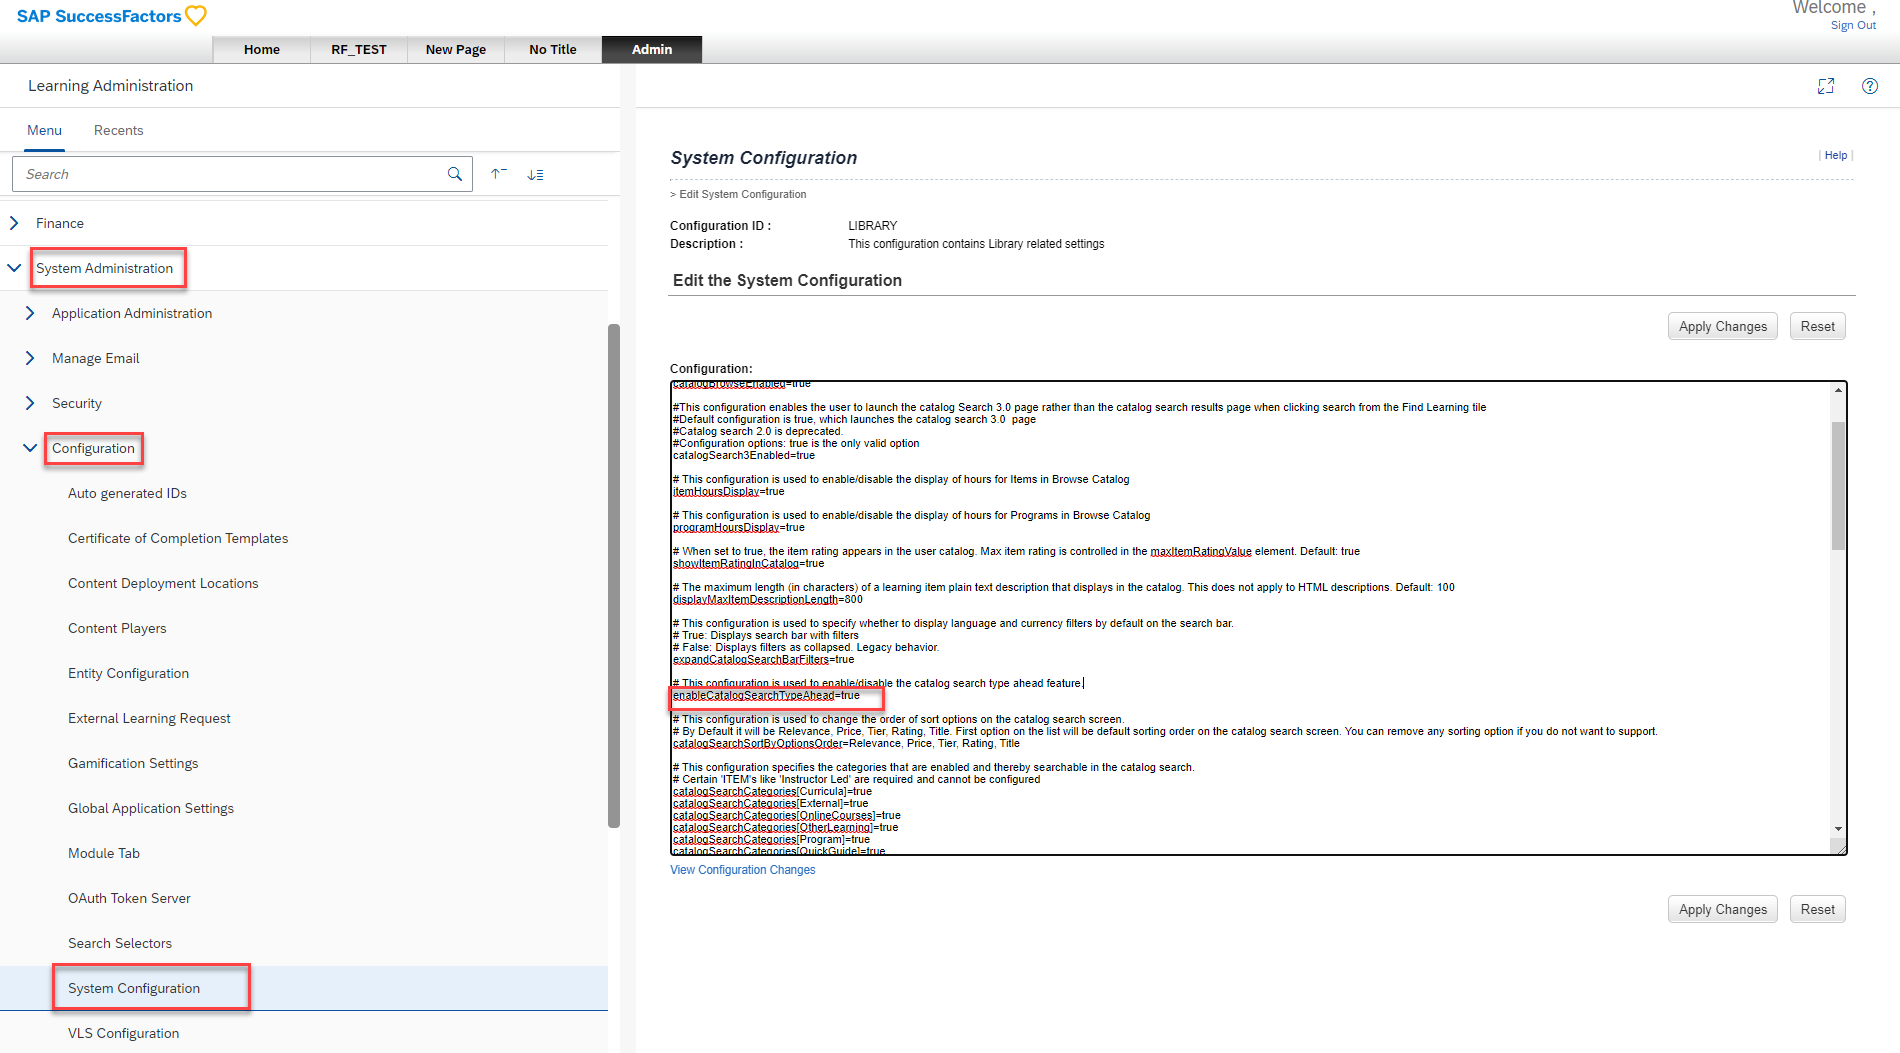Select the Admin tab
The height and width of the screenshot is (1053, 1900).
click(x=652, y=49)
